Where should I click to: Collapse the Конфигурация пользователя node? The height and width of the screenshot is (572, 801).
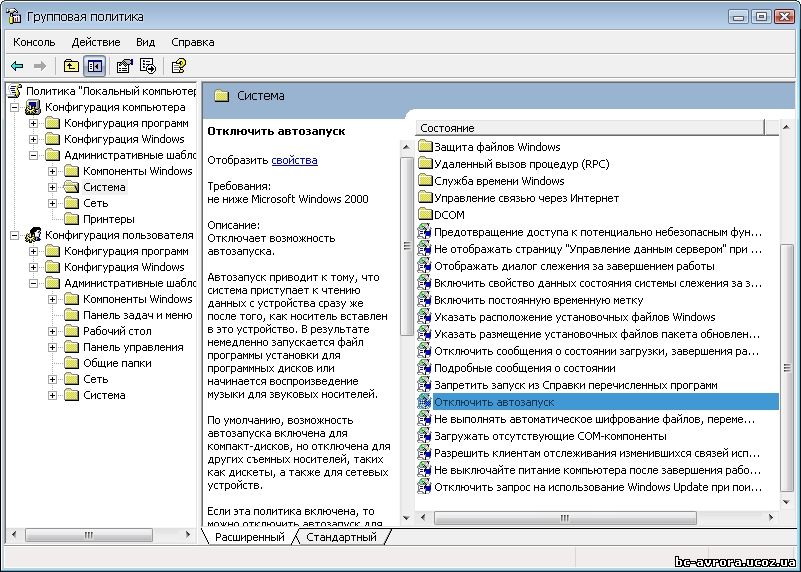tap(14, 235)
